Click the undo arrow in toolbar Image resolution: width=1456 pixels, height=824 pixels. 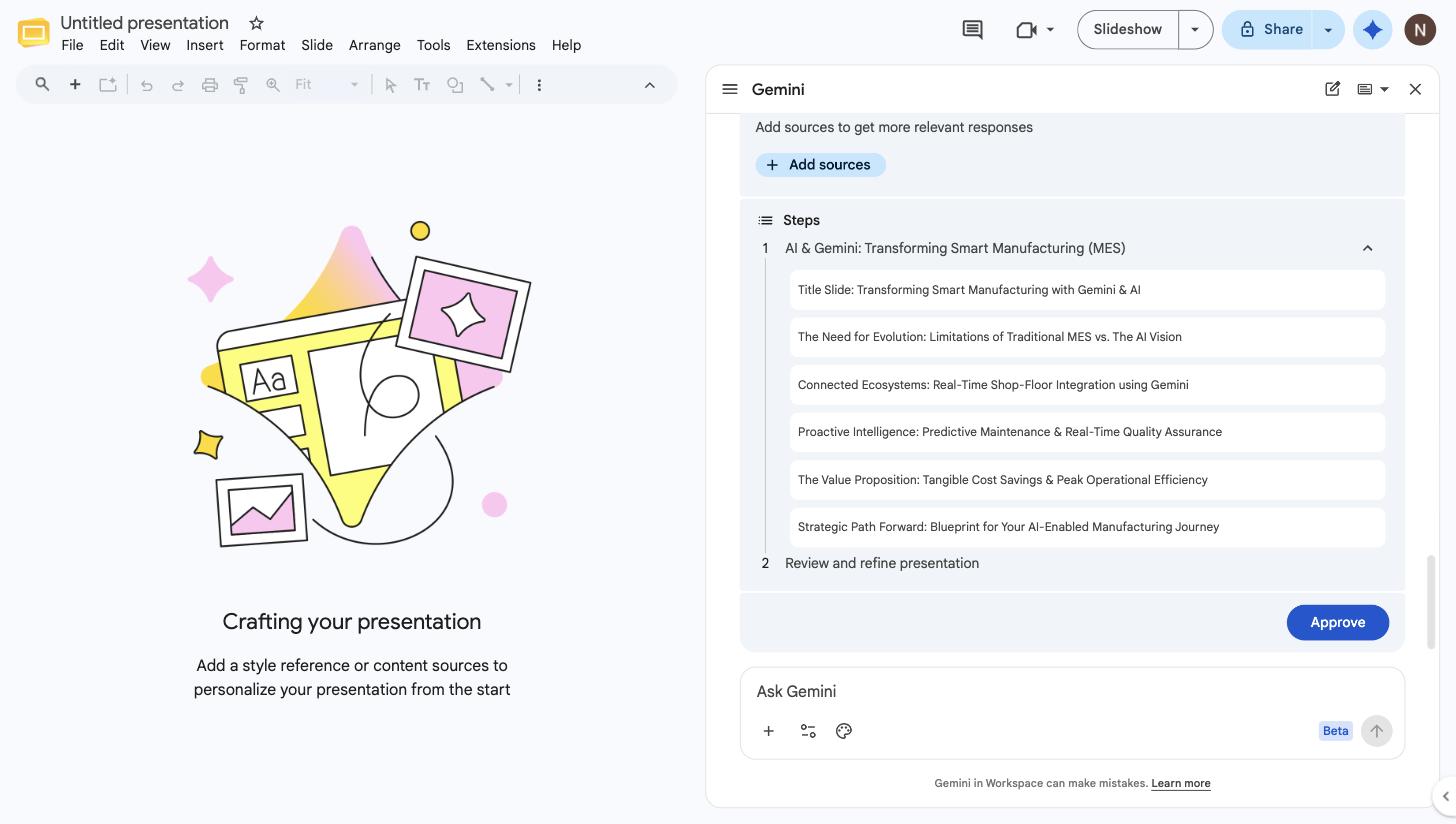tap(146, 85)
